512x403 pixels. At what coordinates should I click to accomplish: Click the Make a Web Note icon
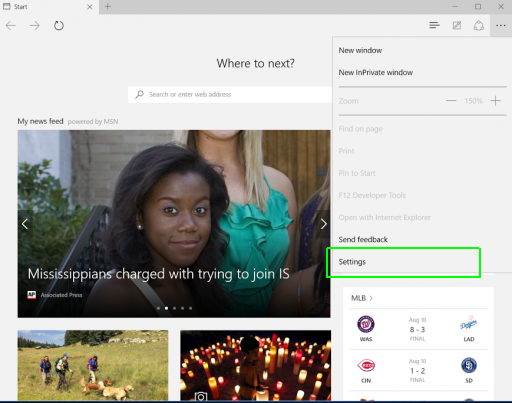coord(457,25)
